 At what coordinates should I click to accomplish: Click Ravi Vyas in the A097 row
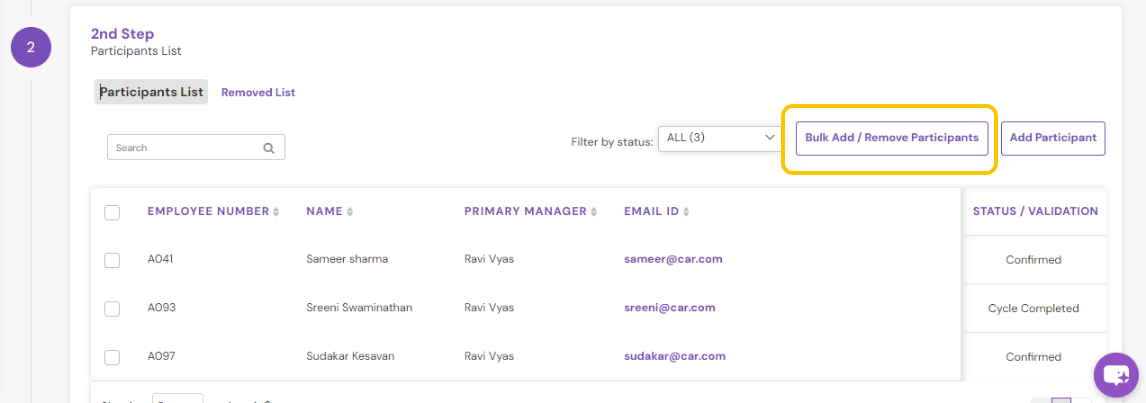click(489, 357)
